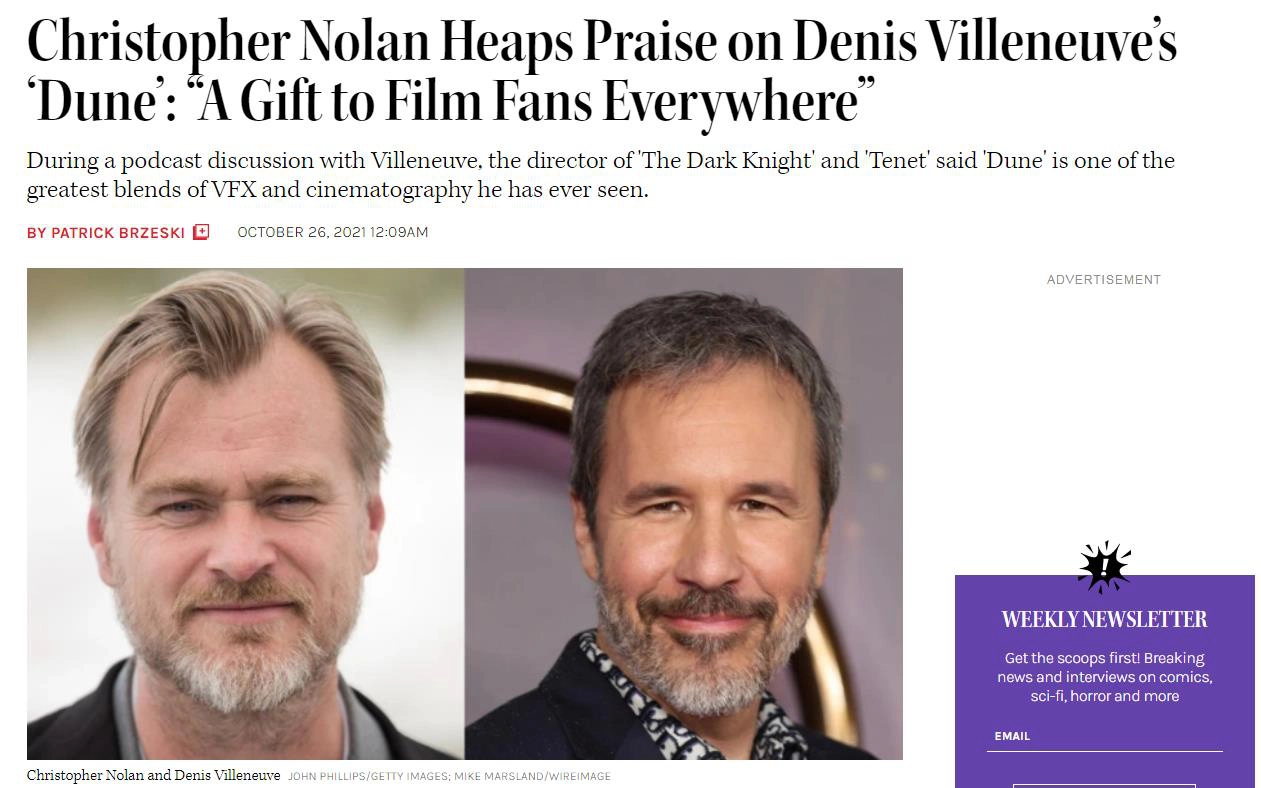The width and height of the screenshot is (1261, 788).
Task: Click the article headline about Nolan and Dune
Action: coord(600,70)
